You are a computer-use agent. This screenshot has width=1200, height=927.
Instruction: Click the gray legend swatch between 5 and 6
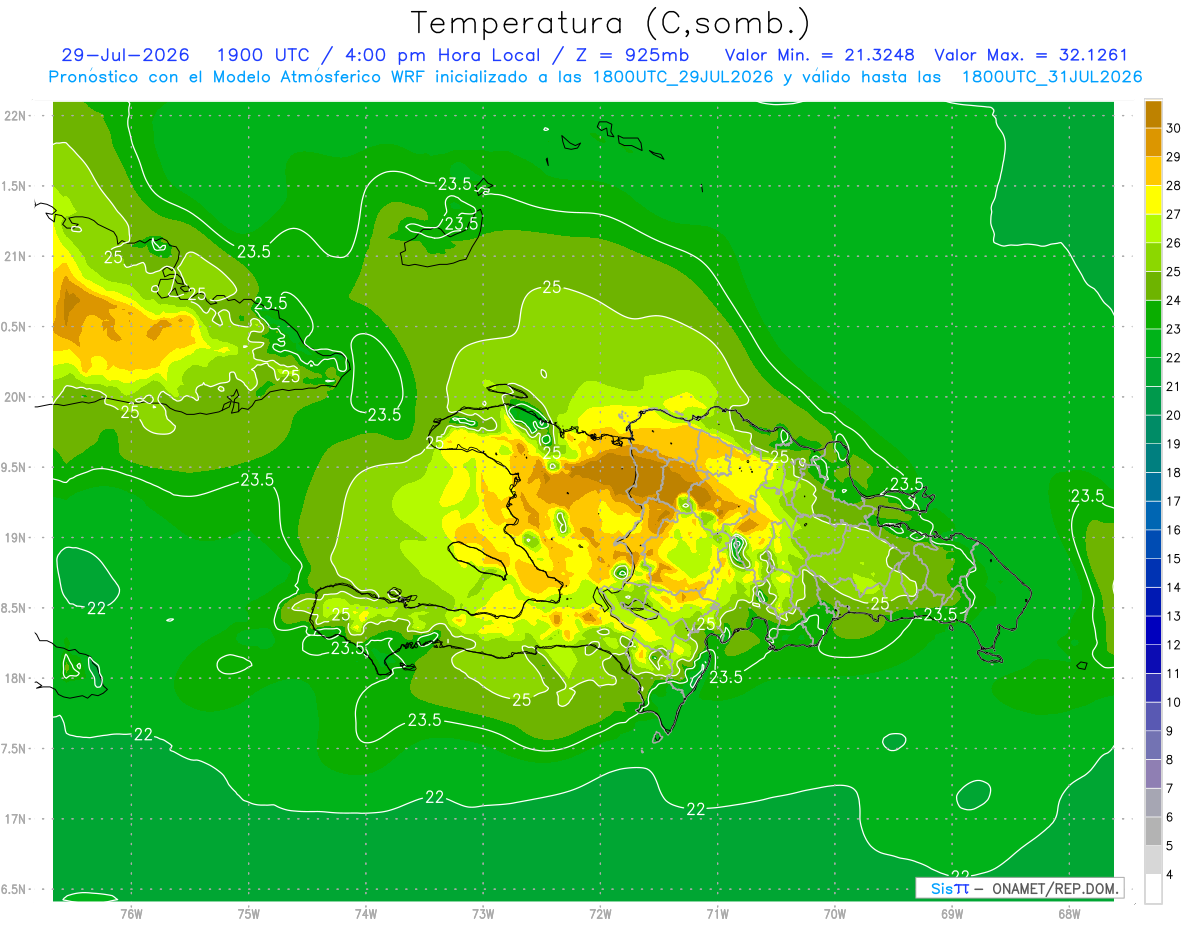[x=1153, y=832]
